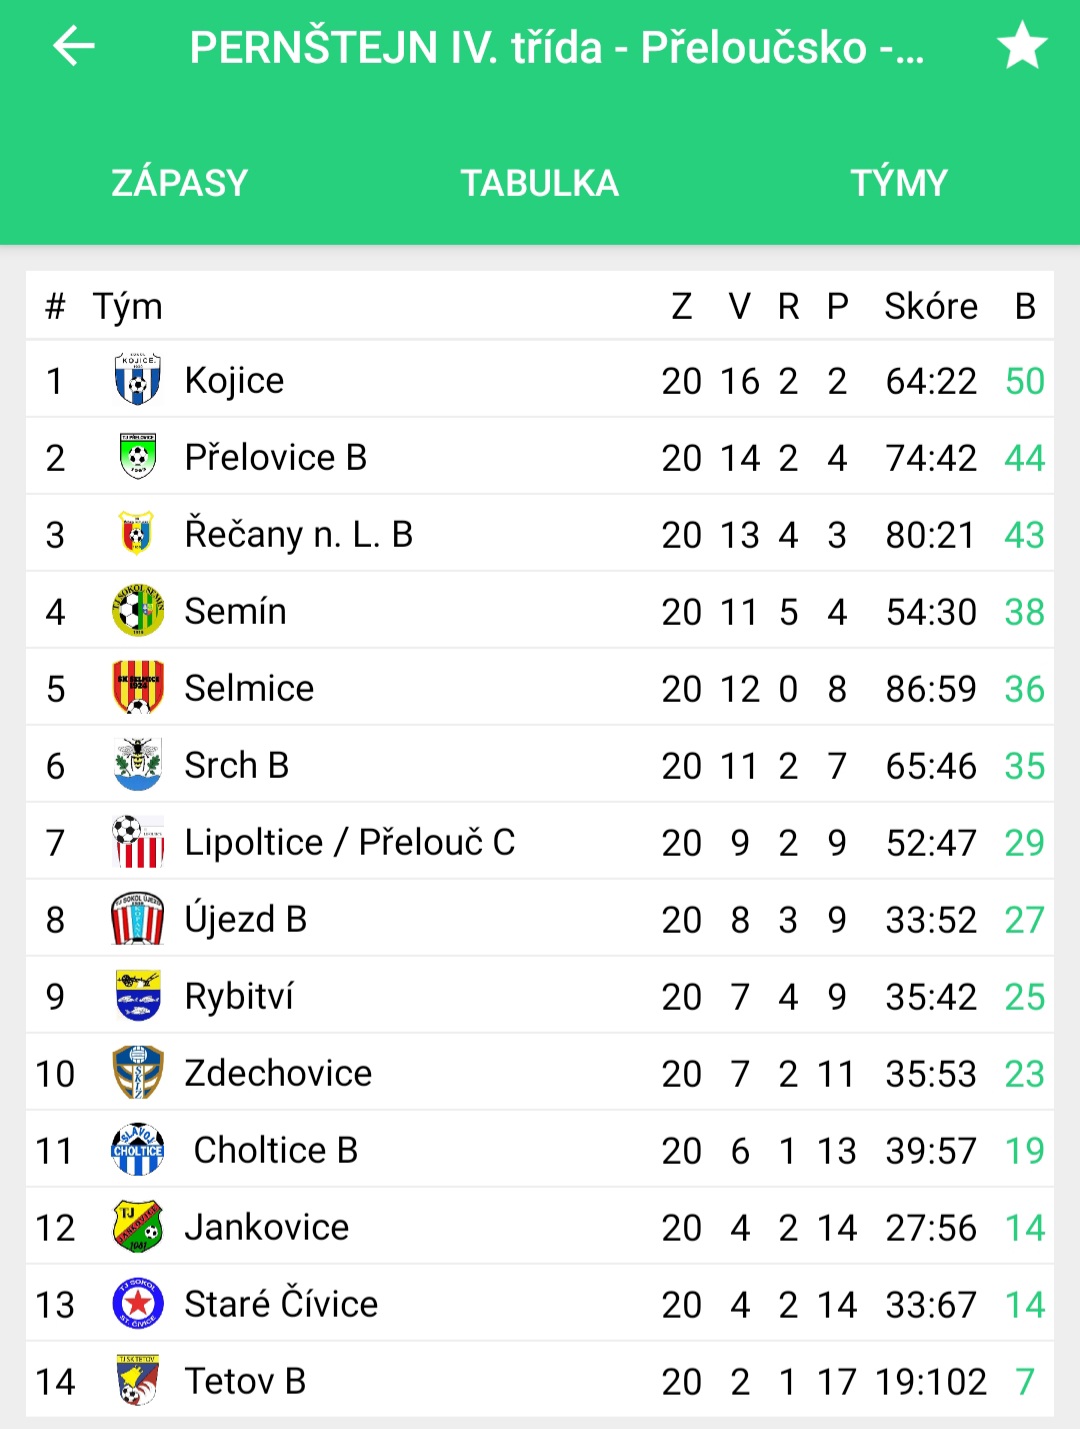
Task: Select the Choltice B club badge
Action: pyautogui.click(x=138, y=1149)
